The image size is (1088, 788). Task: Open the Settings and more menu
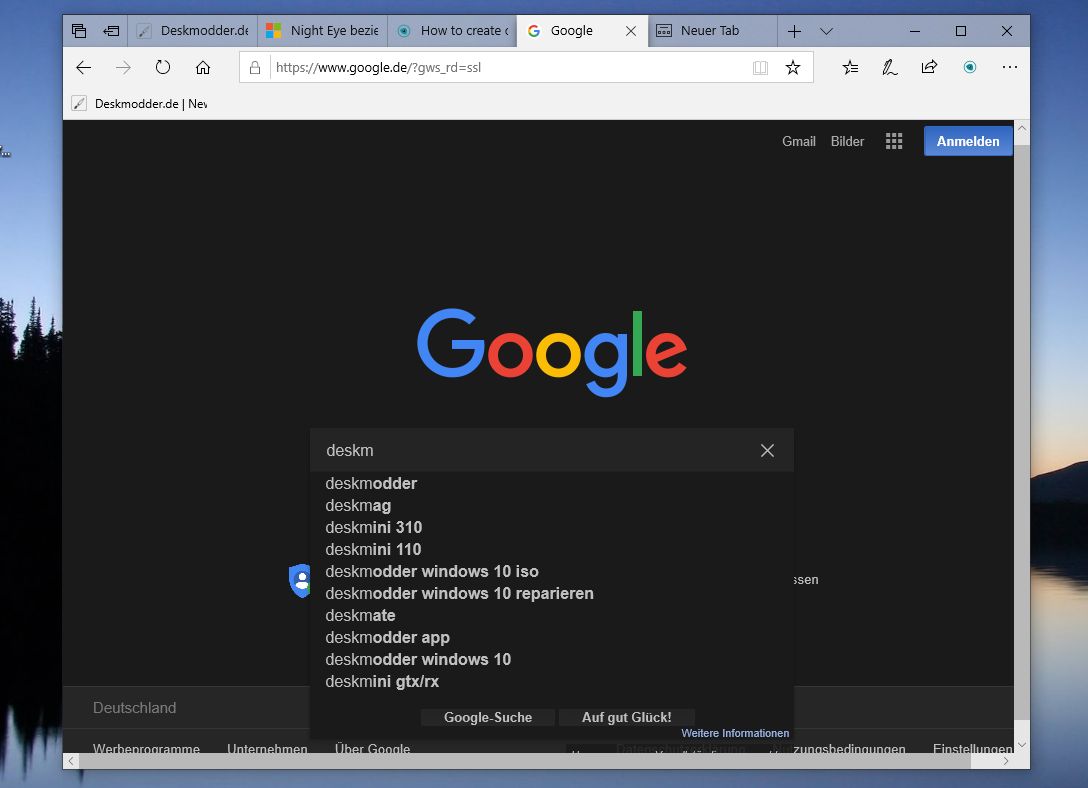1010,67
